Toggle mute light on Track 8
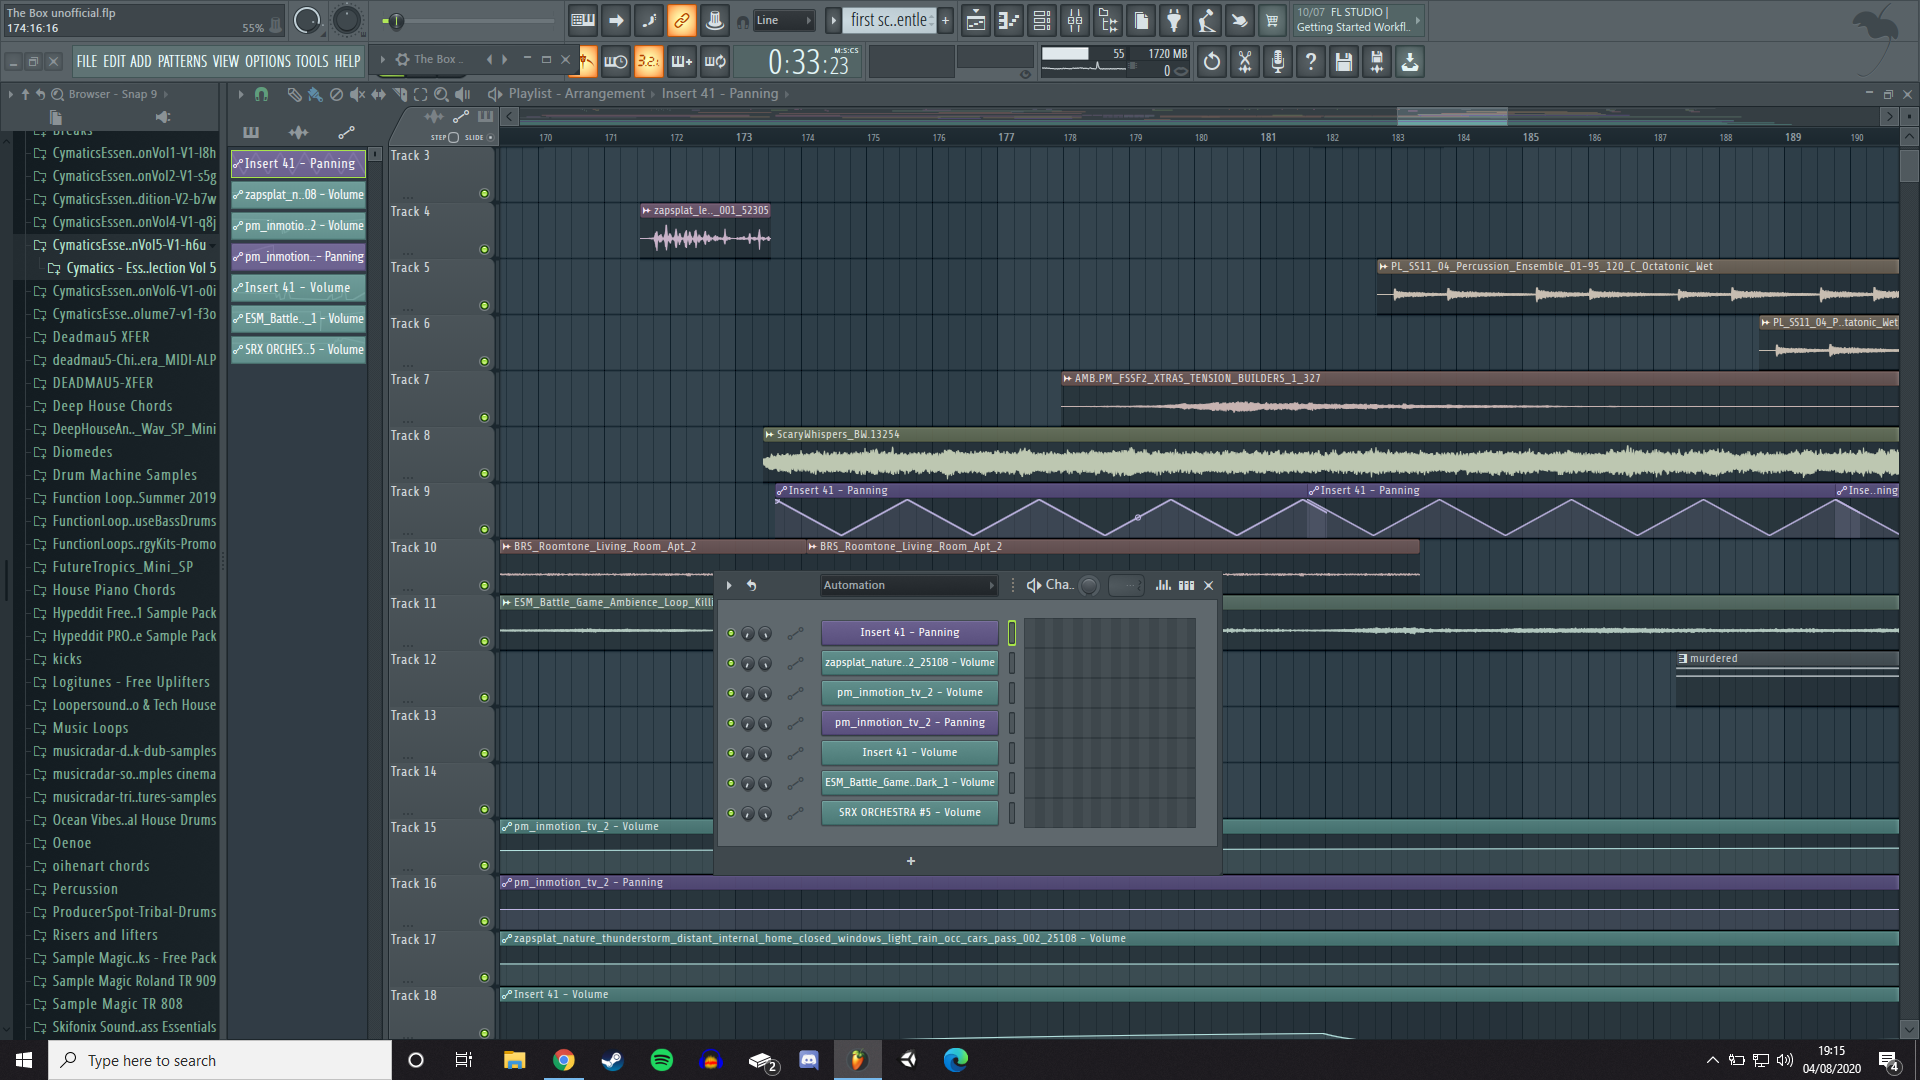 tap(484, 473)
